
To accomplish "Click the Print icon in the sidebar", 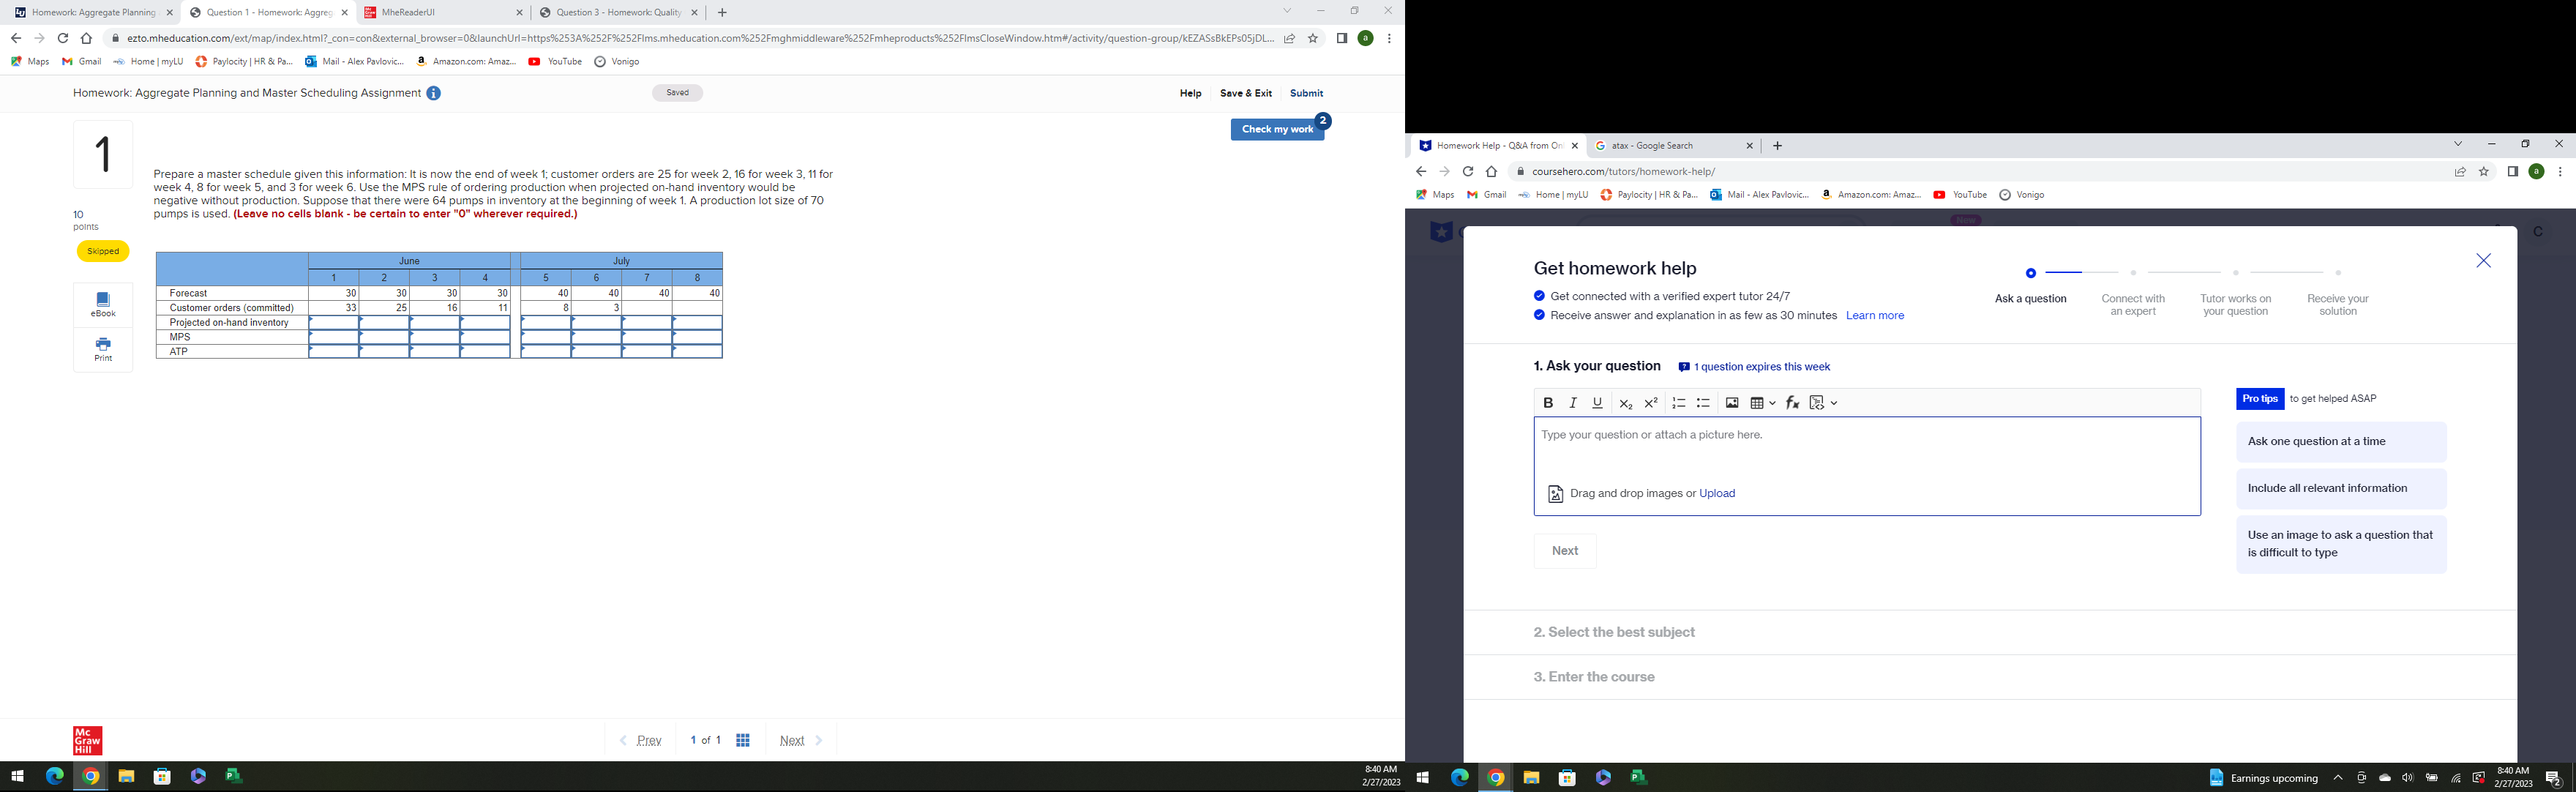I will tap(103, 349).
